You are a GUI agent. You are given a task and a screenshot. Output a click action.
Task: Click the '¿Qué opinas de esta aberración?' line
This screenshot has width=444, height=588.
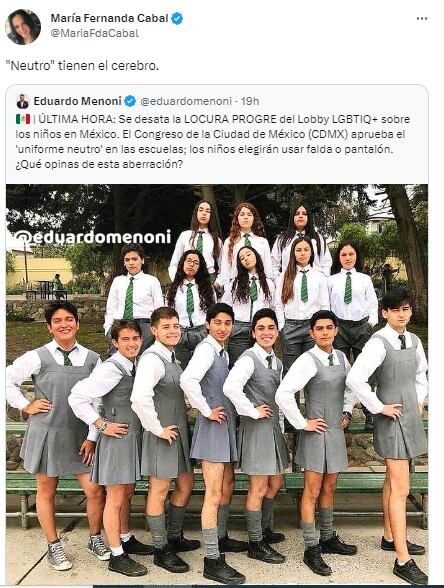(99, 165)
